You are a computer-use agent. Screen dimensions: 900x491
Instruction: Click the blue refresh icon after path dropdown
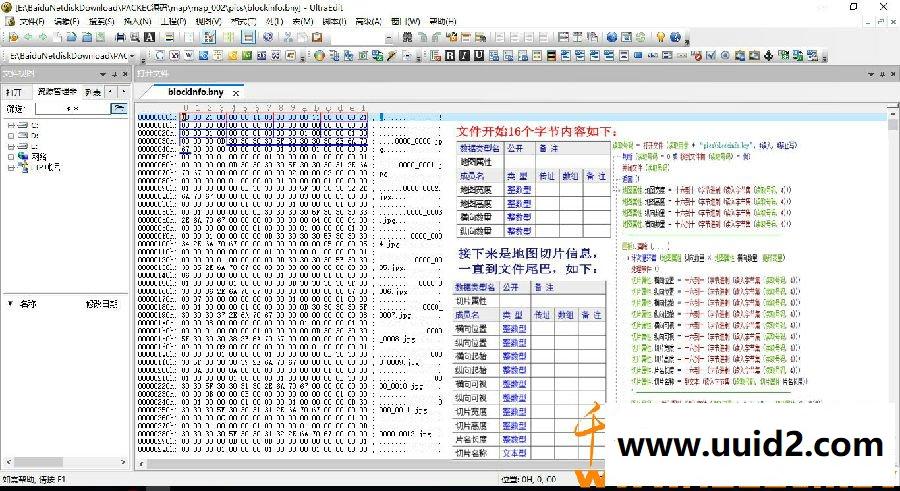[159, 56]
